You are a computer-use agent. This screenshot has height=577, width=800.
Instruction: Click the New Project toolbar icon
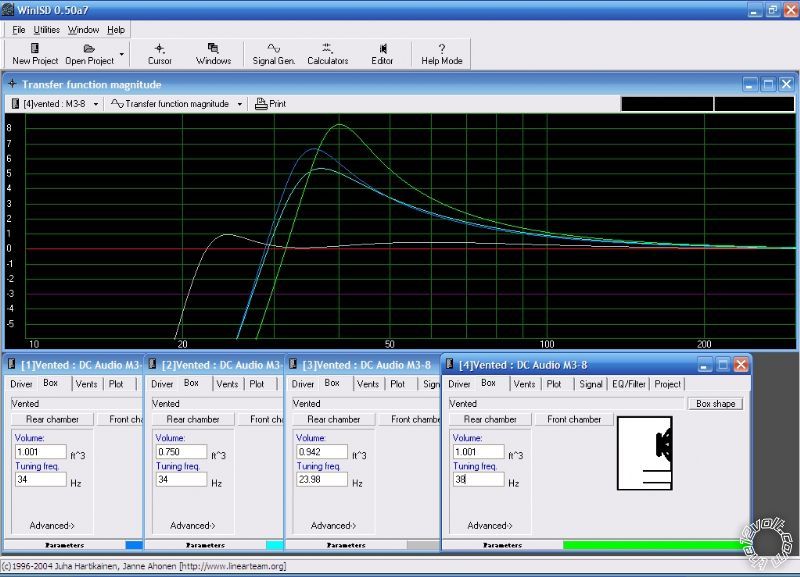pyautogui.click(x=35, y=48)
